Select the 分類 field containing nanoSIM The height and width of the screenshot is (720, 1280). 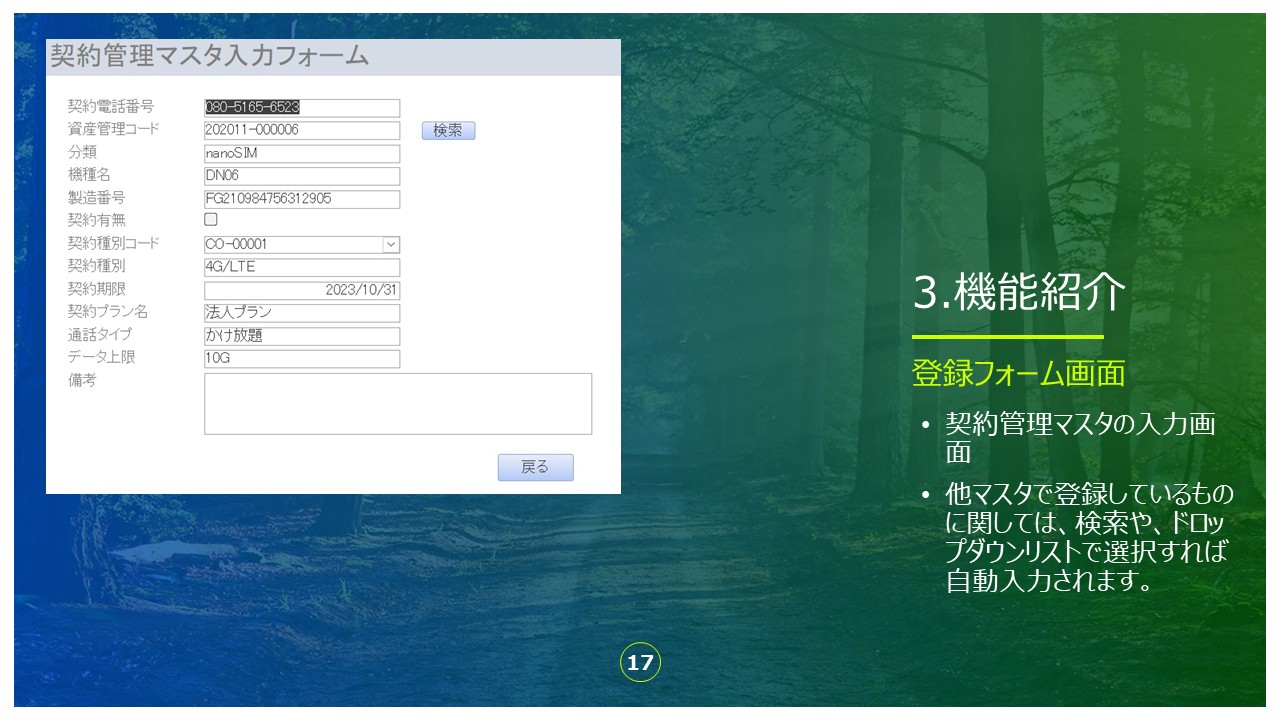click(301, 154)
